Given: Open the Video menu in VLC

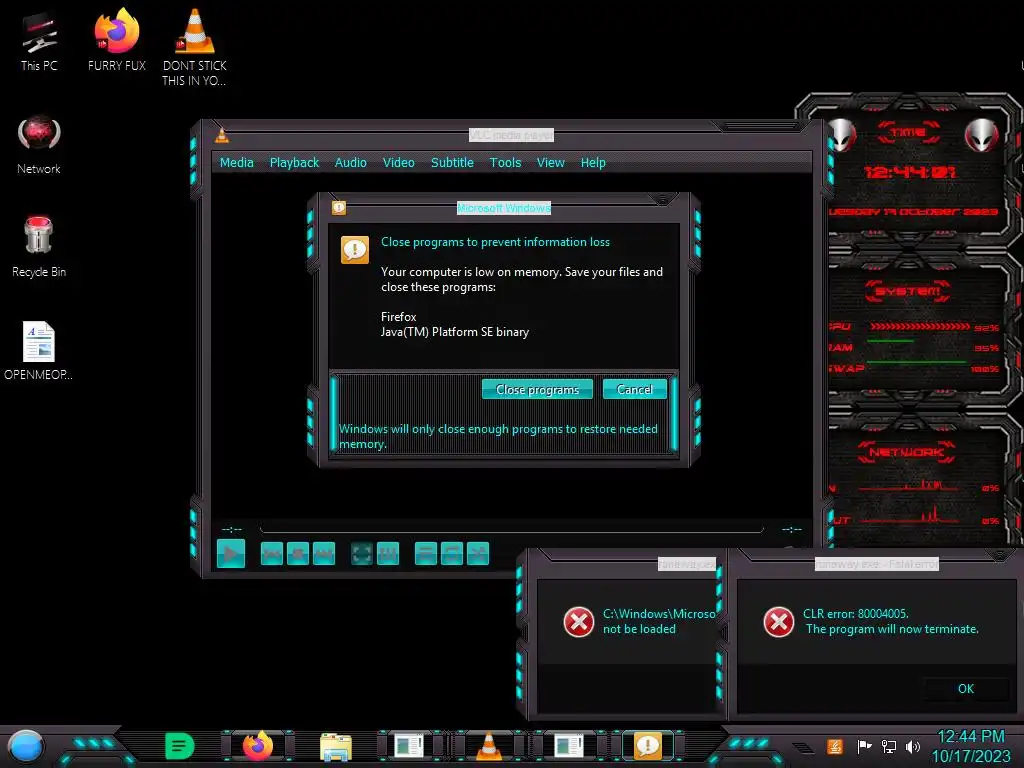Looking at the screenshot, I should point(398,163).
